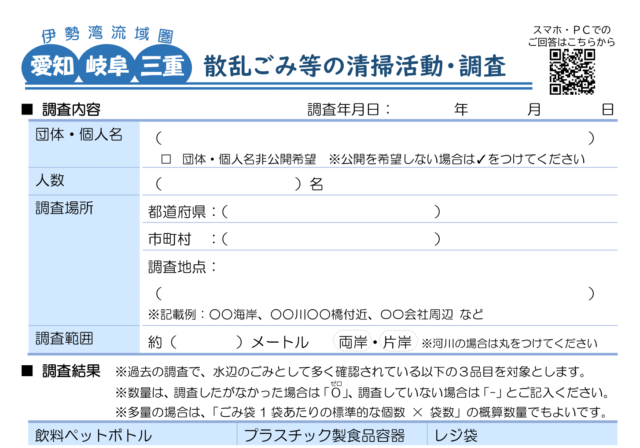This screenshot has height=448, width=640.
Task: Check the 団体・個人名非公開希望 checkbox
Action: 166,159
